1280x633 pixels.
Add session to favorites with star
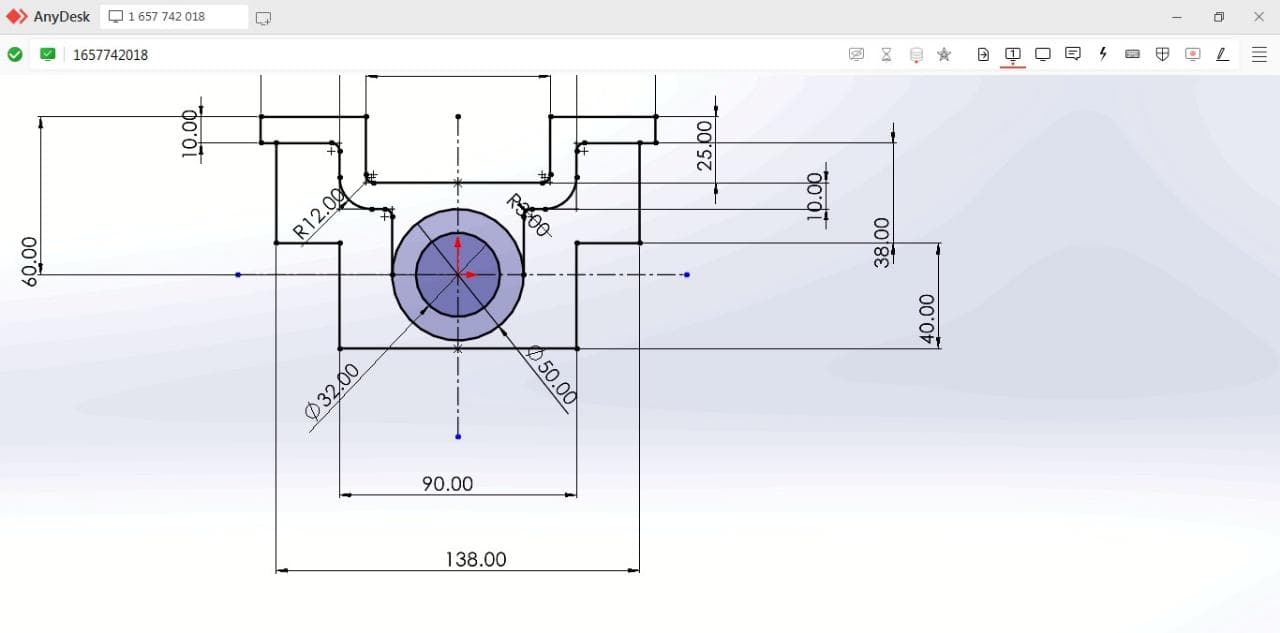click(x=944, y=54)
